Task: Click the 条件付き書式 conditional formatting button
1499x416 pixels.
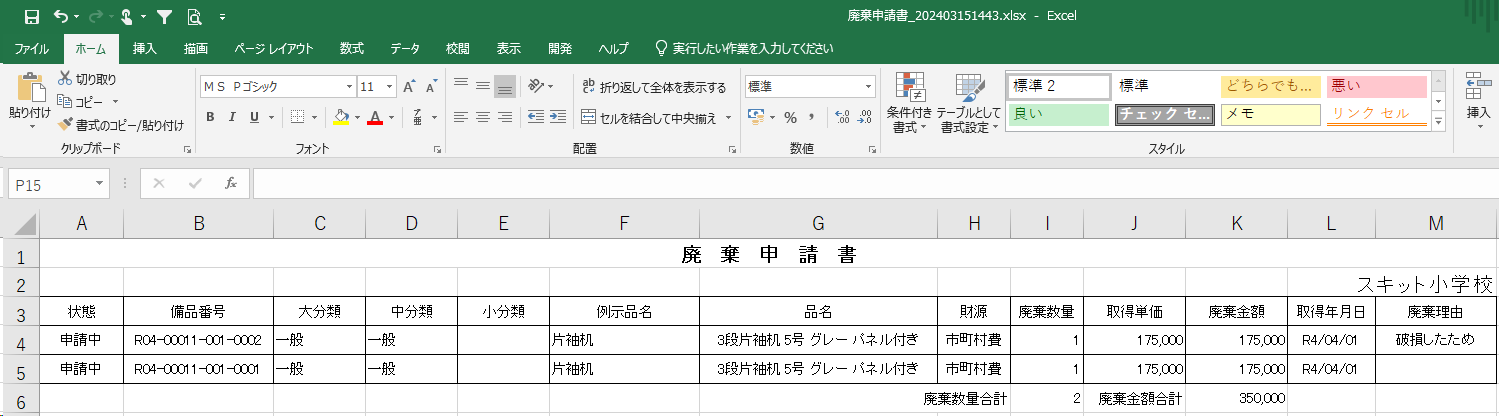Action: tap(911, 105)
